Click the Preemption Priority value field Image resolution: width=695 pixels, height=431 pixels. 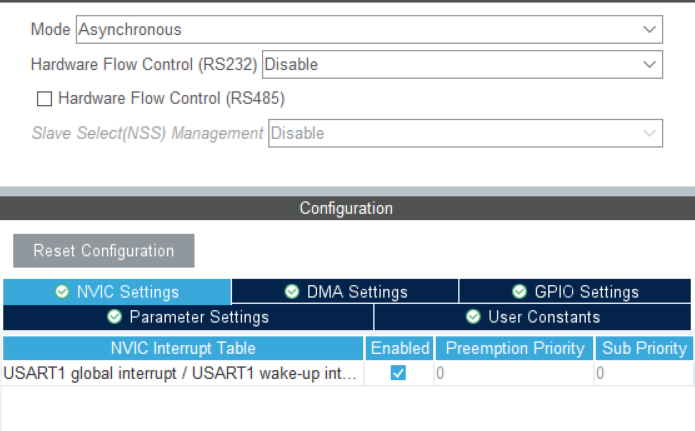click(x=514, y=373)
